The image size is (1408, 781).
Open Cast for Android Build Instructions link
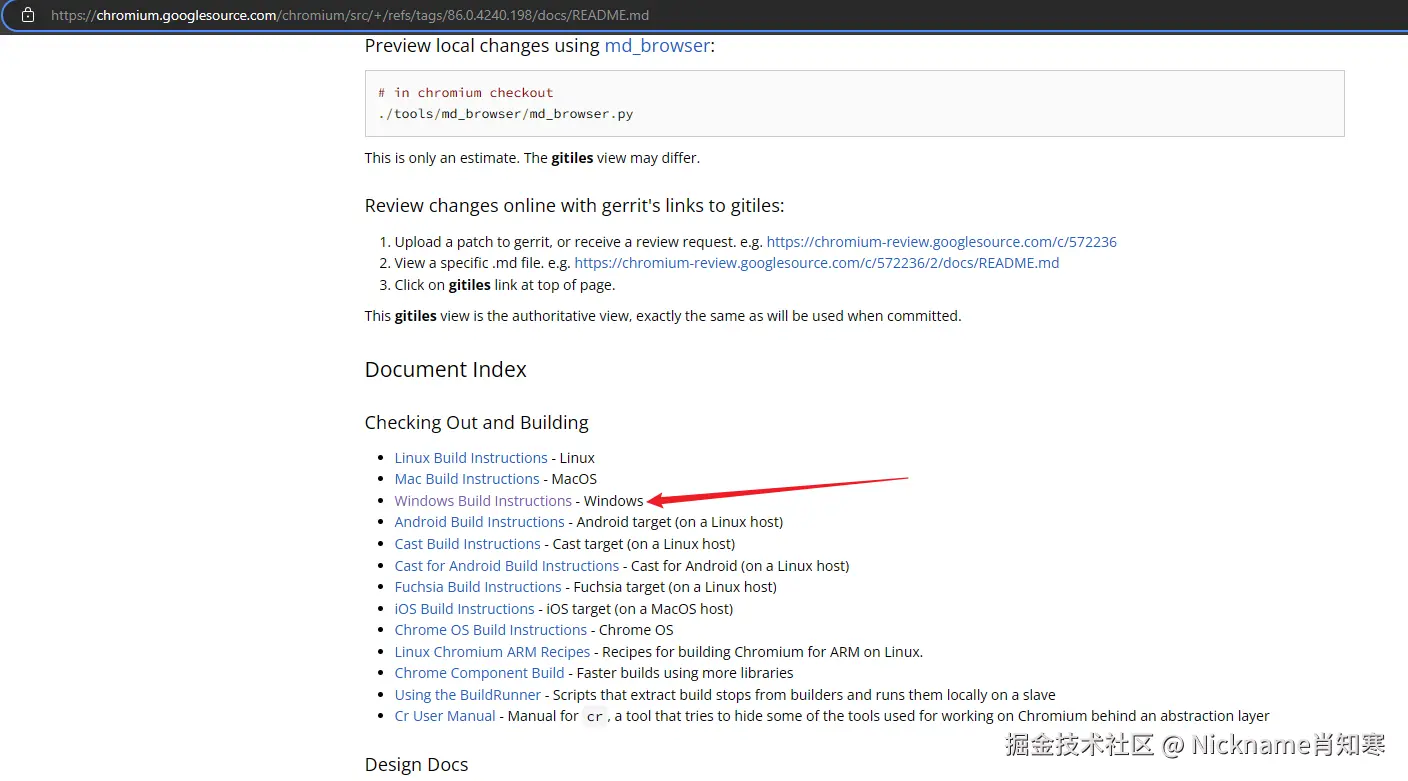click(x=507, y=566)
